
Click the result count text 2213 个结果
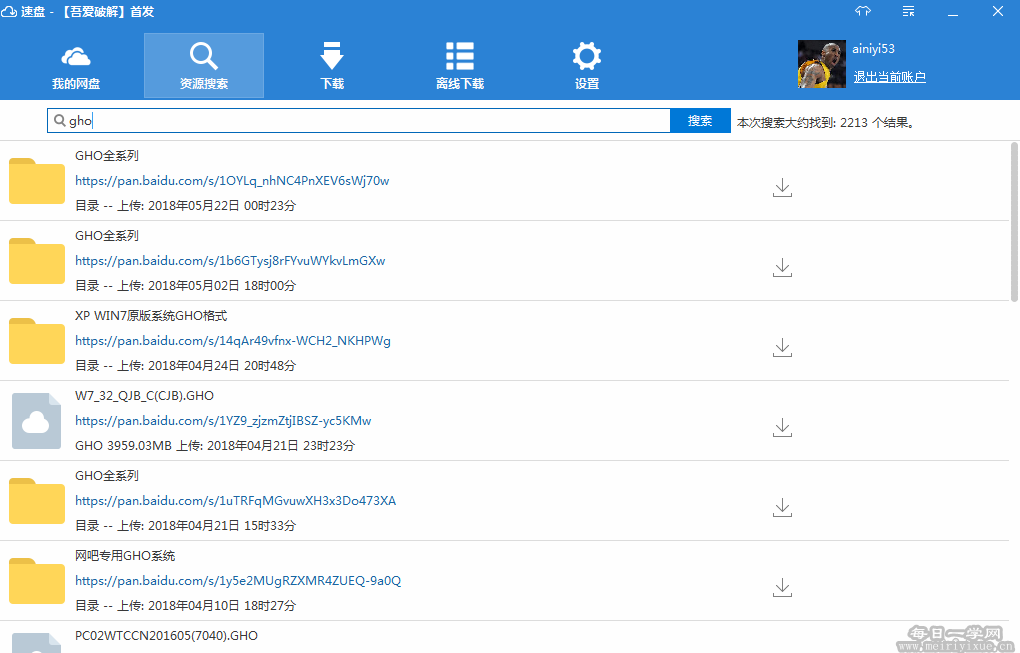coord(878,123)
